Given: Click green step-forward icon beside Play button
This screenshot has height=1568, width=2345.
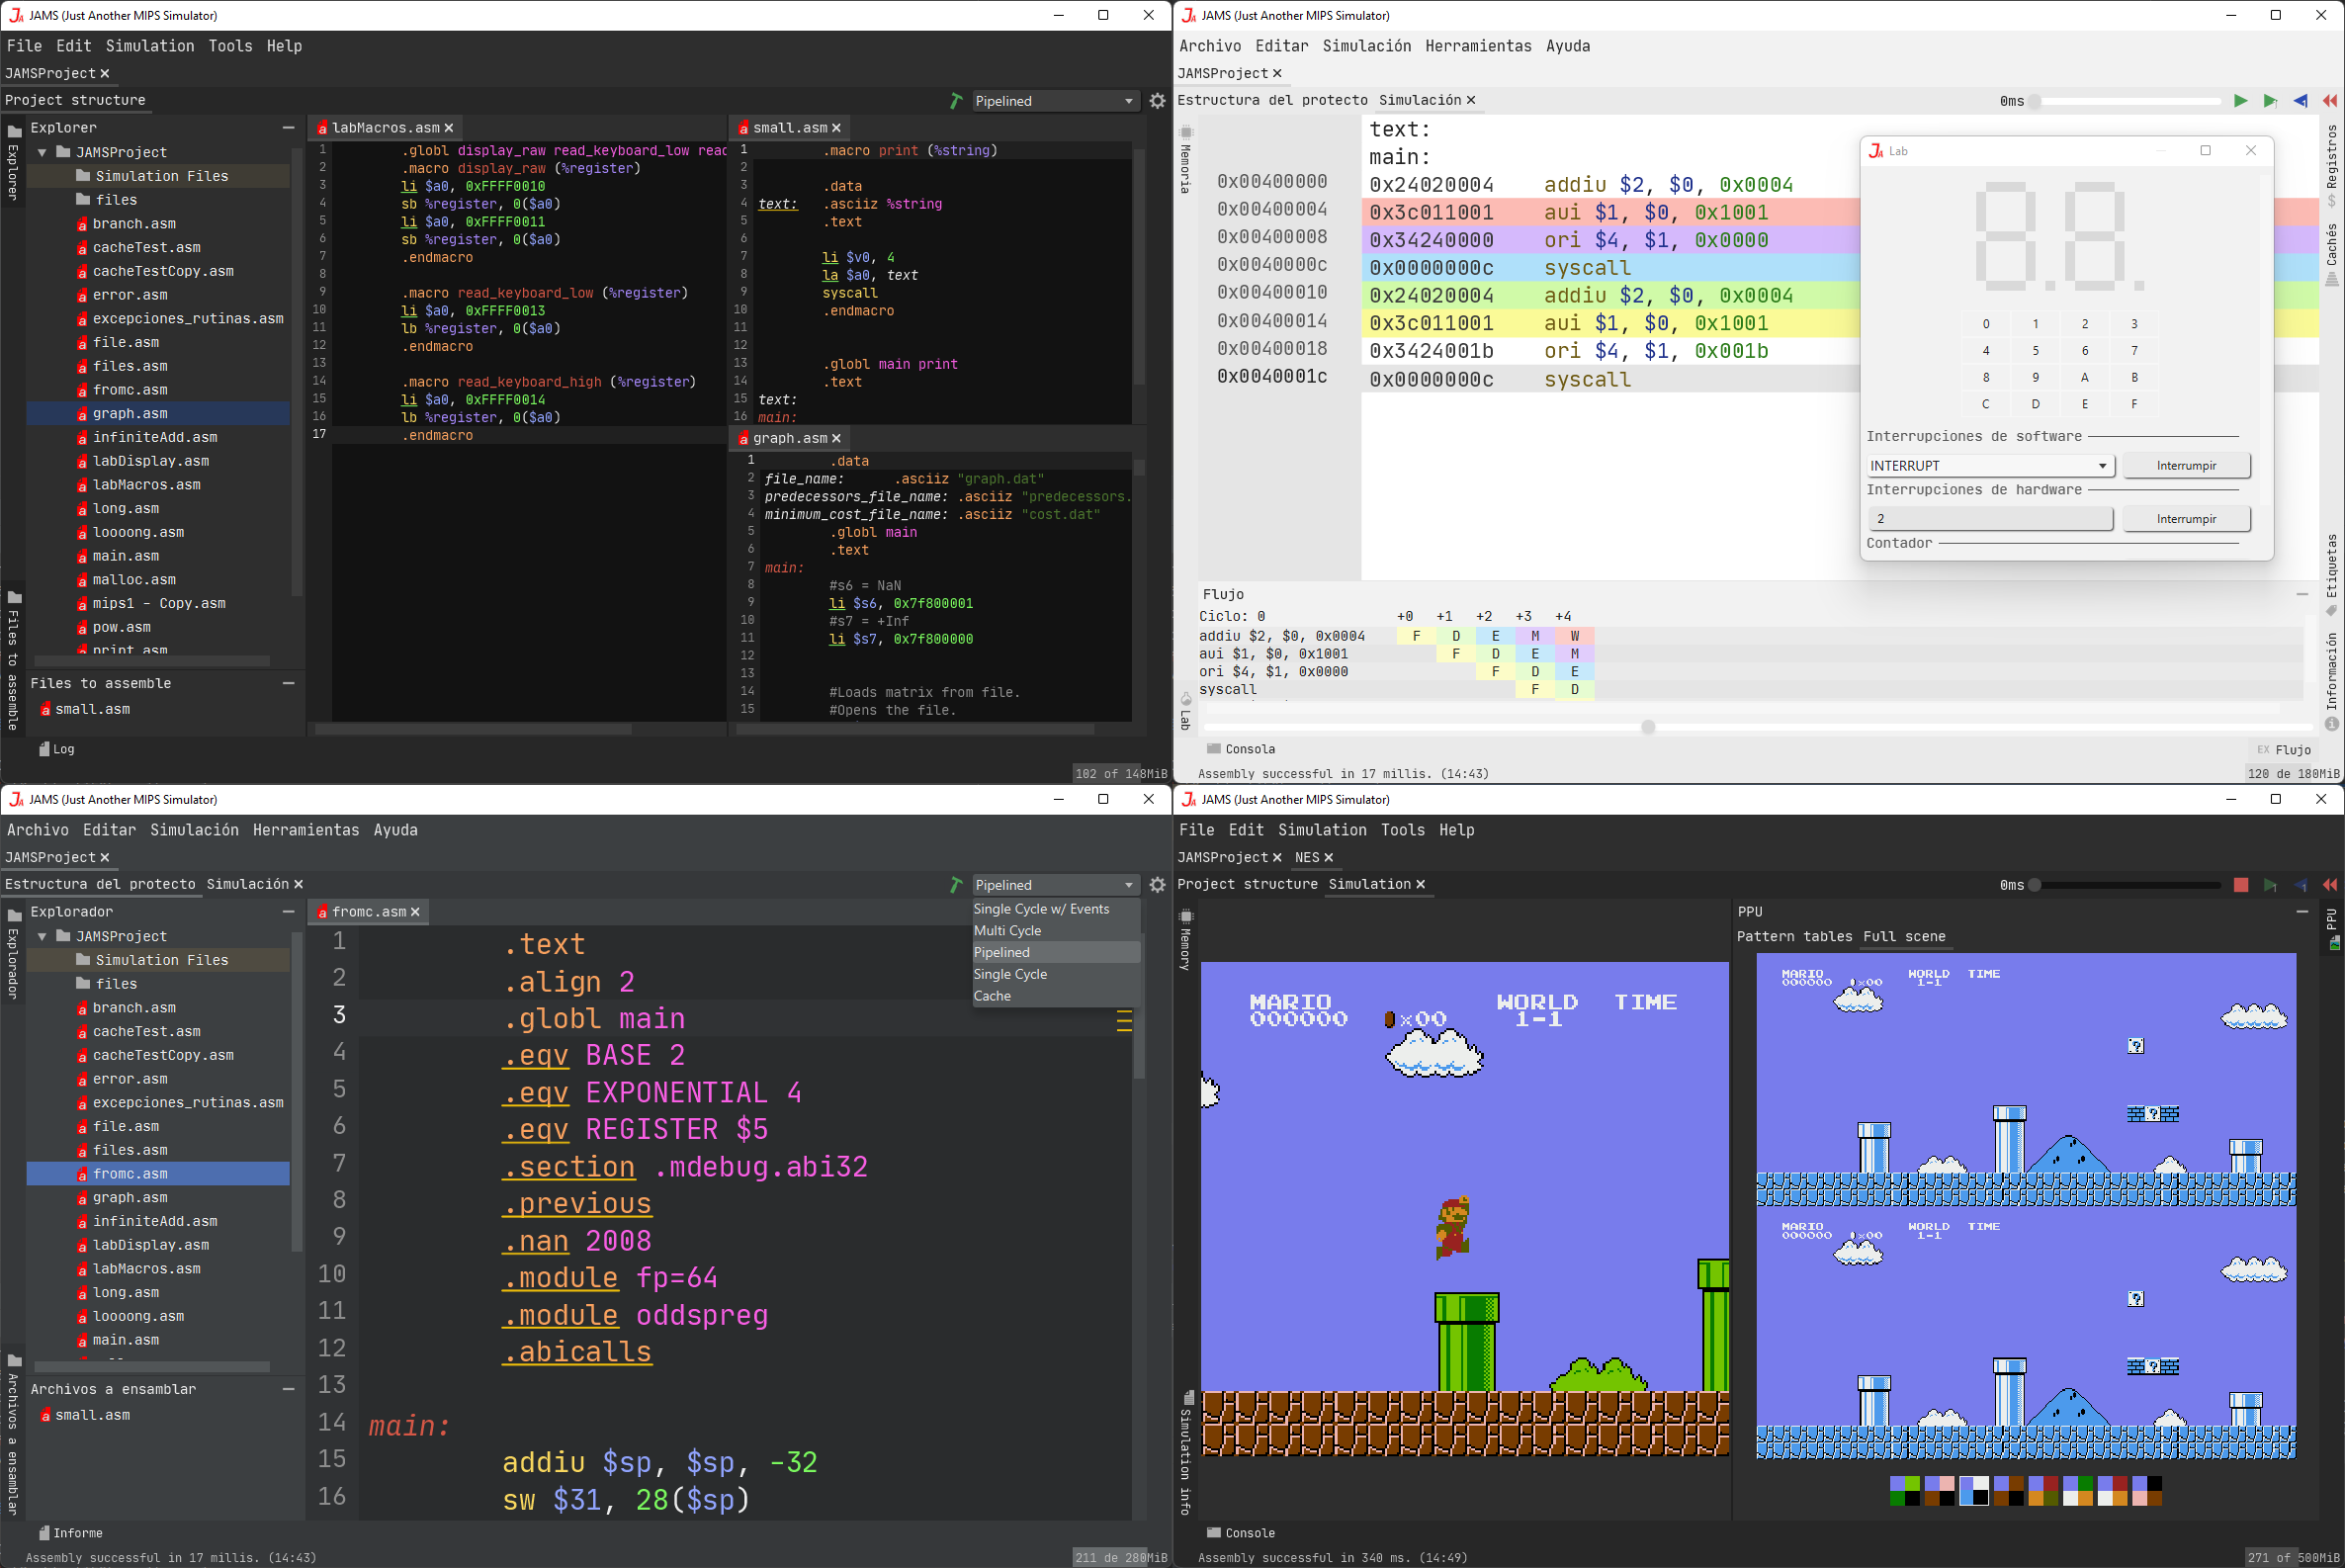Looking at the screenshot, I should point(2270,101).
